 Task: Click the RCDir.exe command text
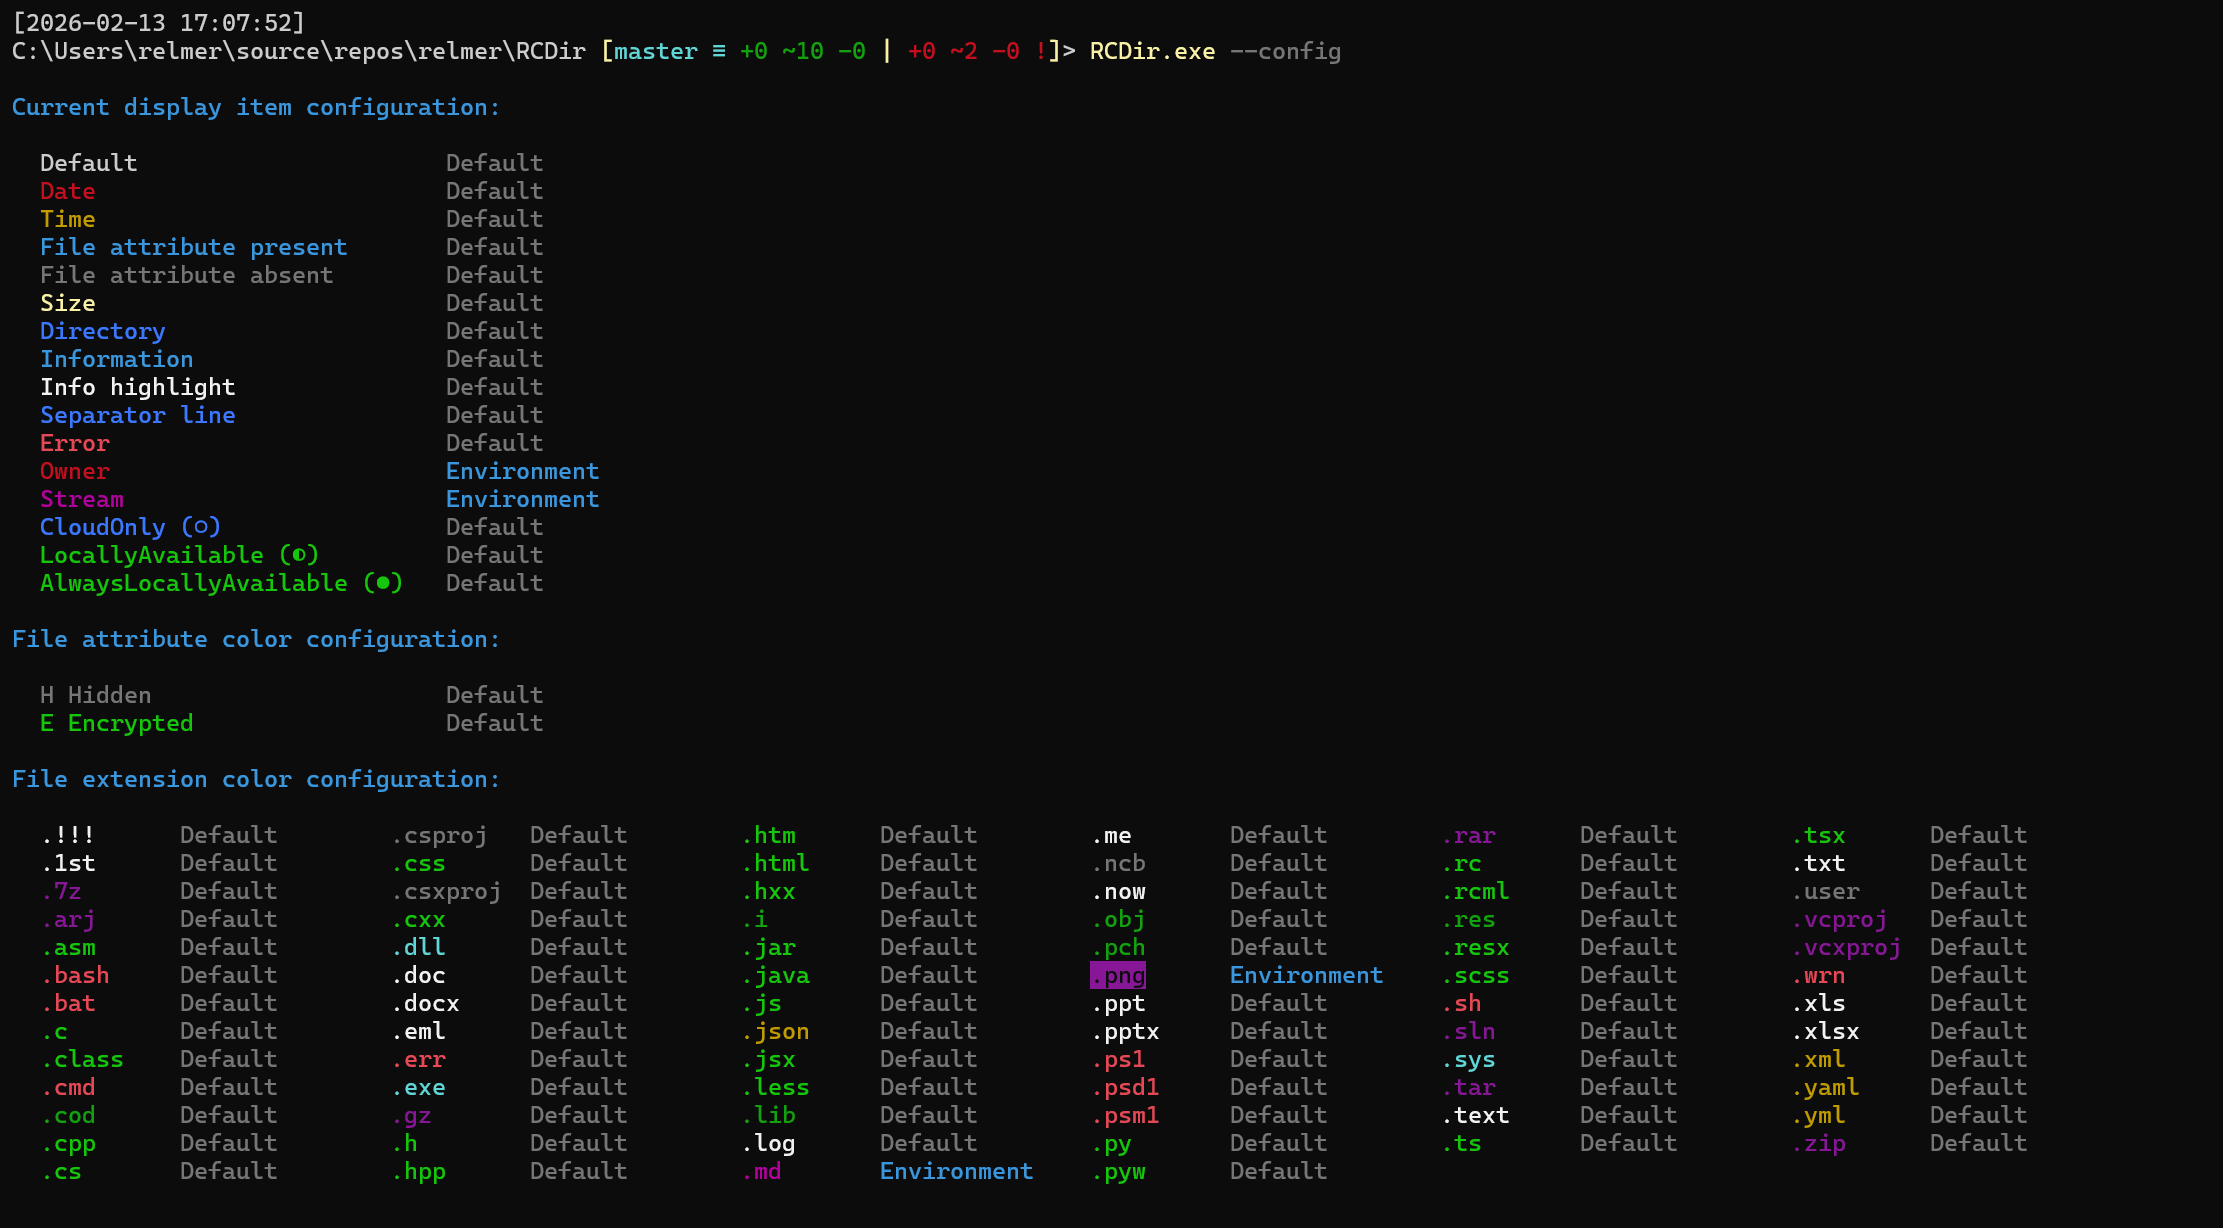(x=1152, y=51)
